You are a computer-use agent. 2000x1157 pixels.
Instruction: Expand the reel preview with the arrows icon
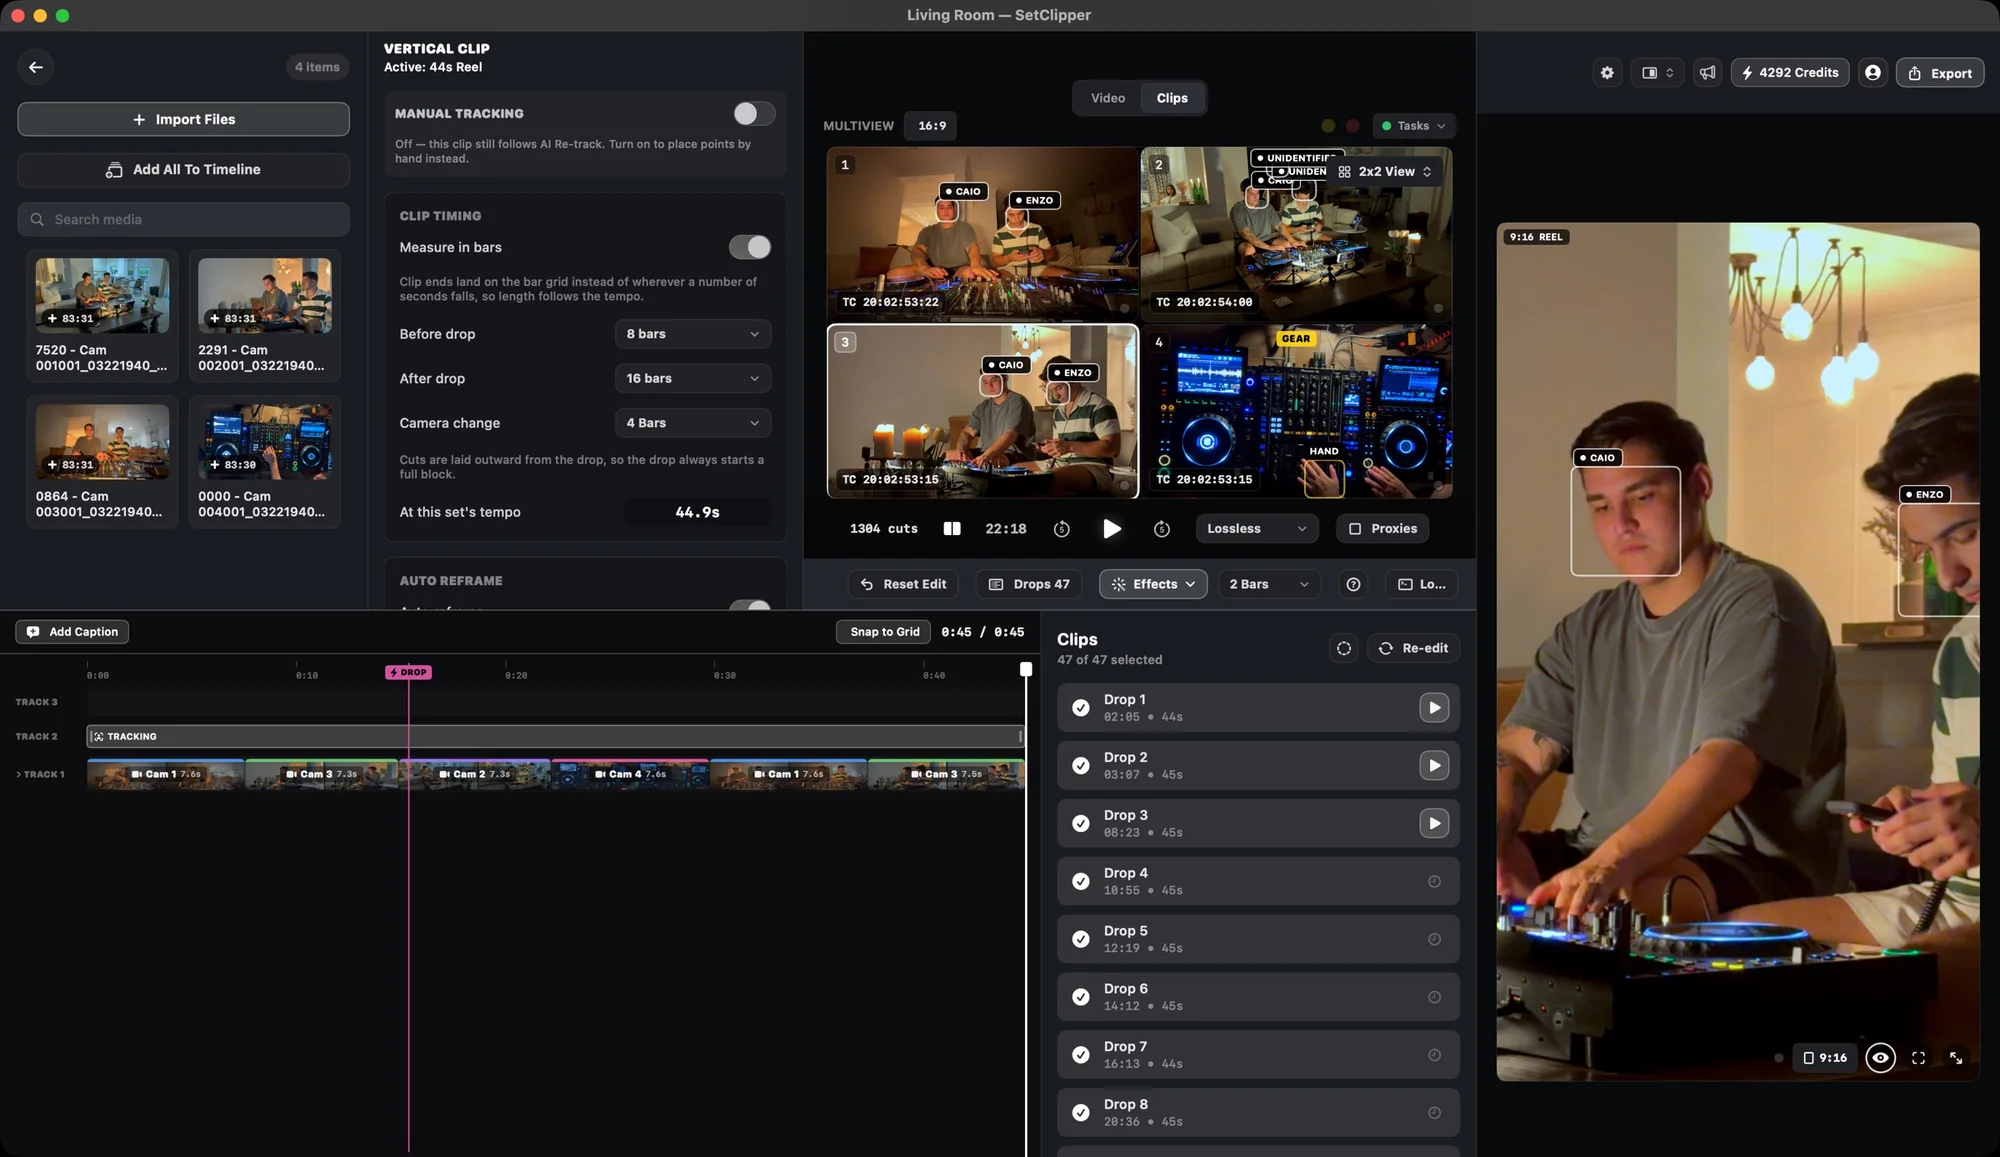coord(1956,1058)
